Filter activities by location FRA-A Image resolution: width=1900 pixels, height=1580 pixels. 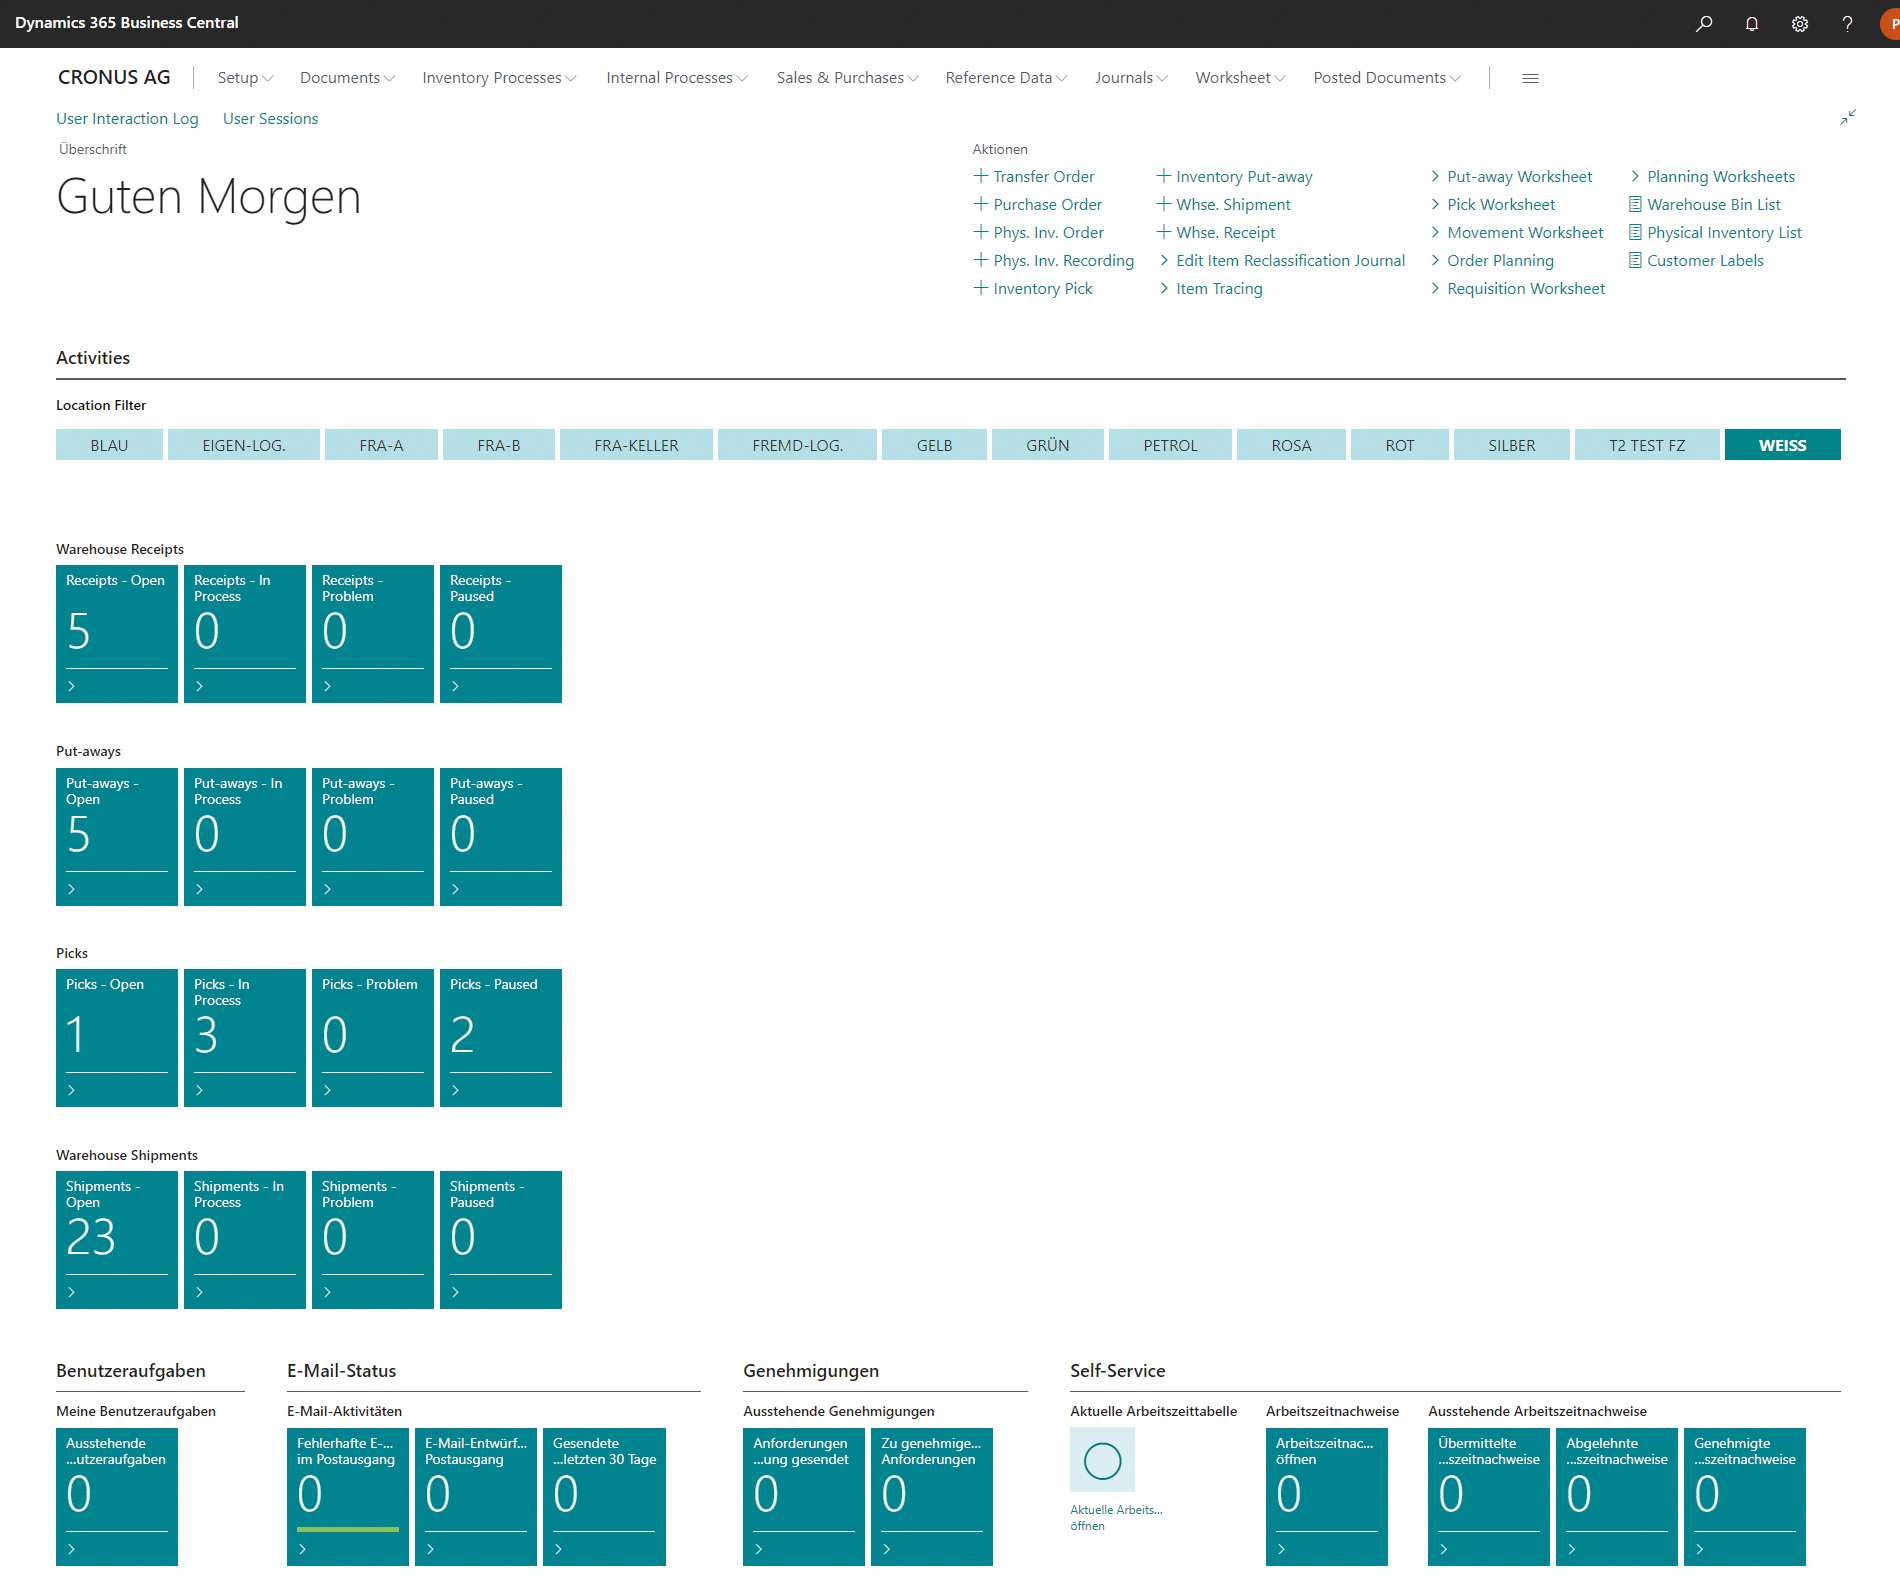(x=381, y=445)
